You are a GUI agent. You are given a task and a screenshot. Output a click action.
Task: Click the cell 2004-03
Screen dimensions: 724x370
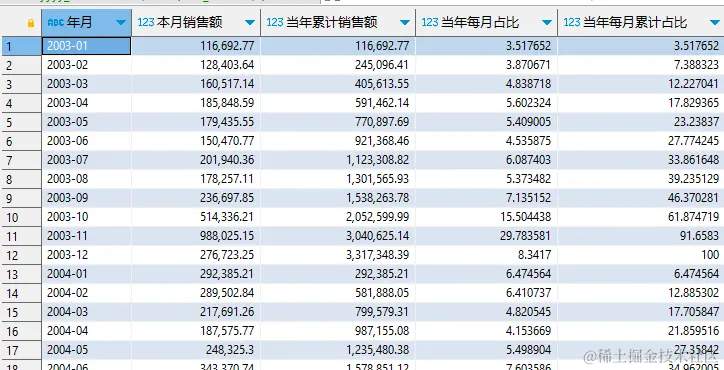point(86,312)
